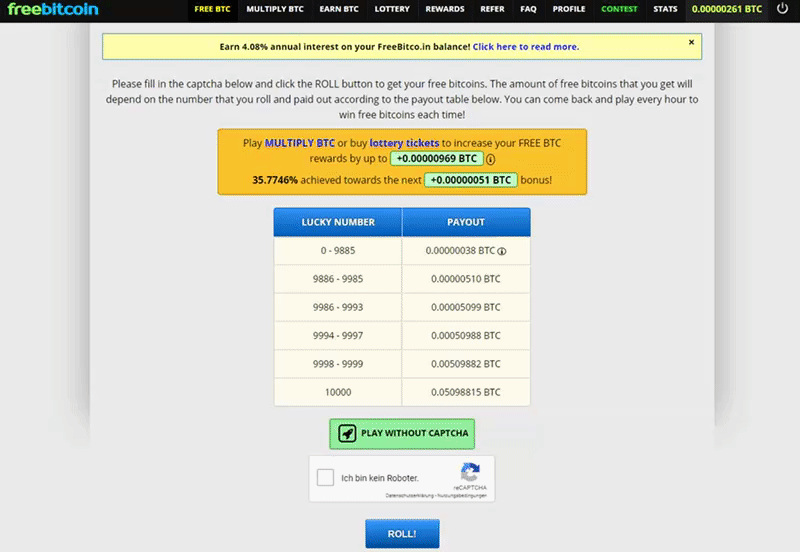
Task: Close the yellow interest banner
Action: (x=691, y=42)
